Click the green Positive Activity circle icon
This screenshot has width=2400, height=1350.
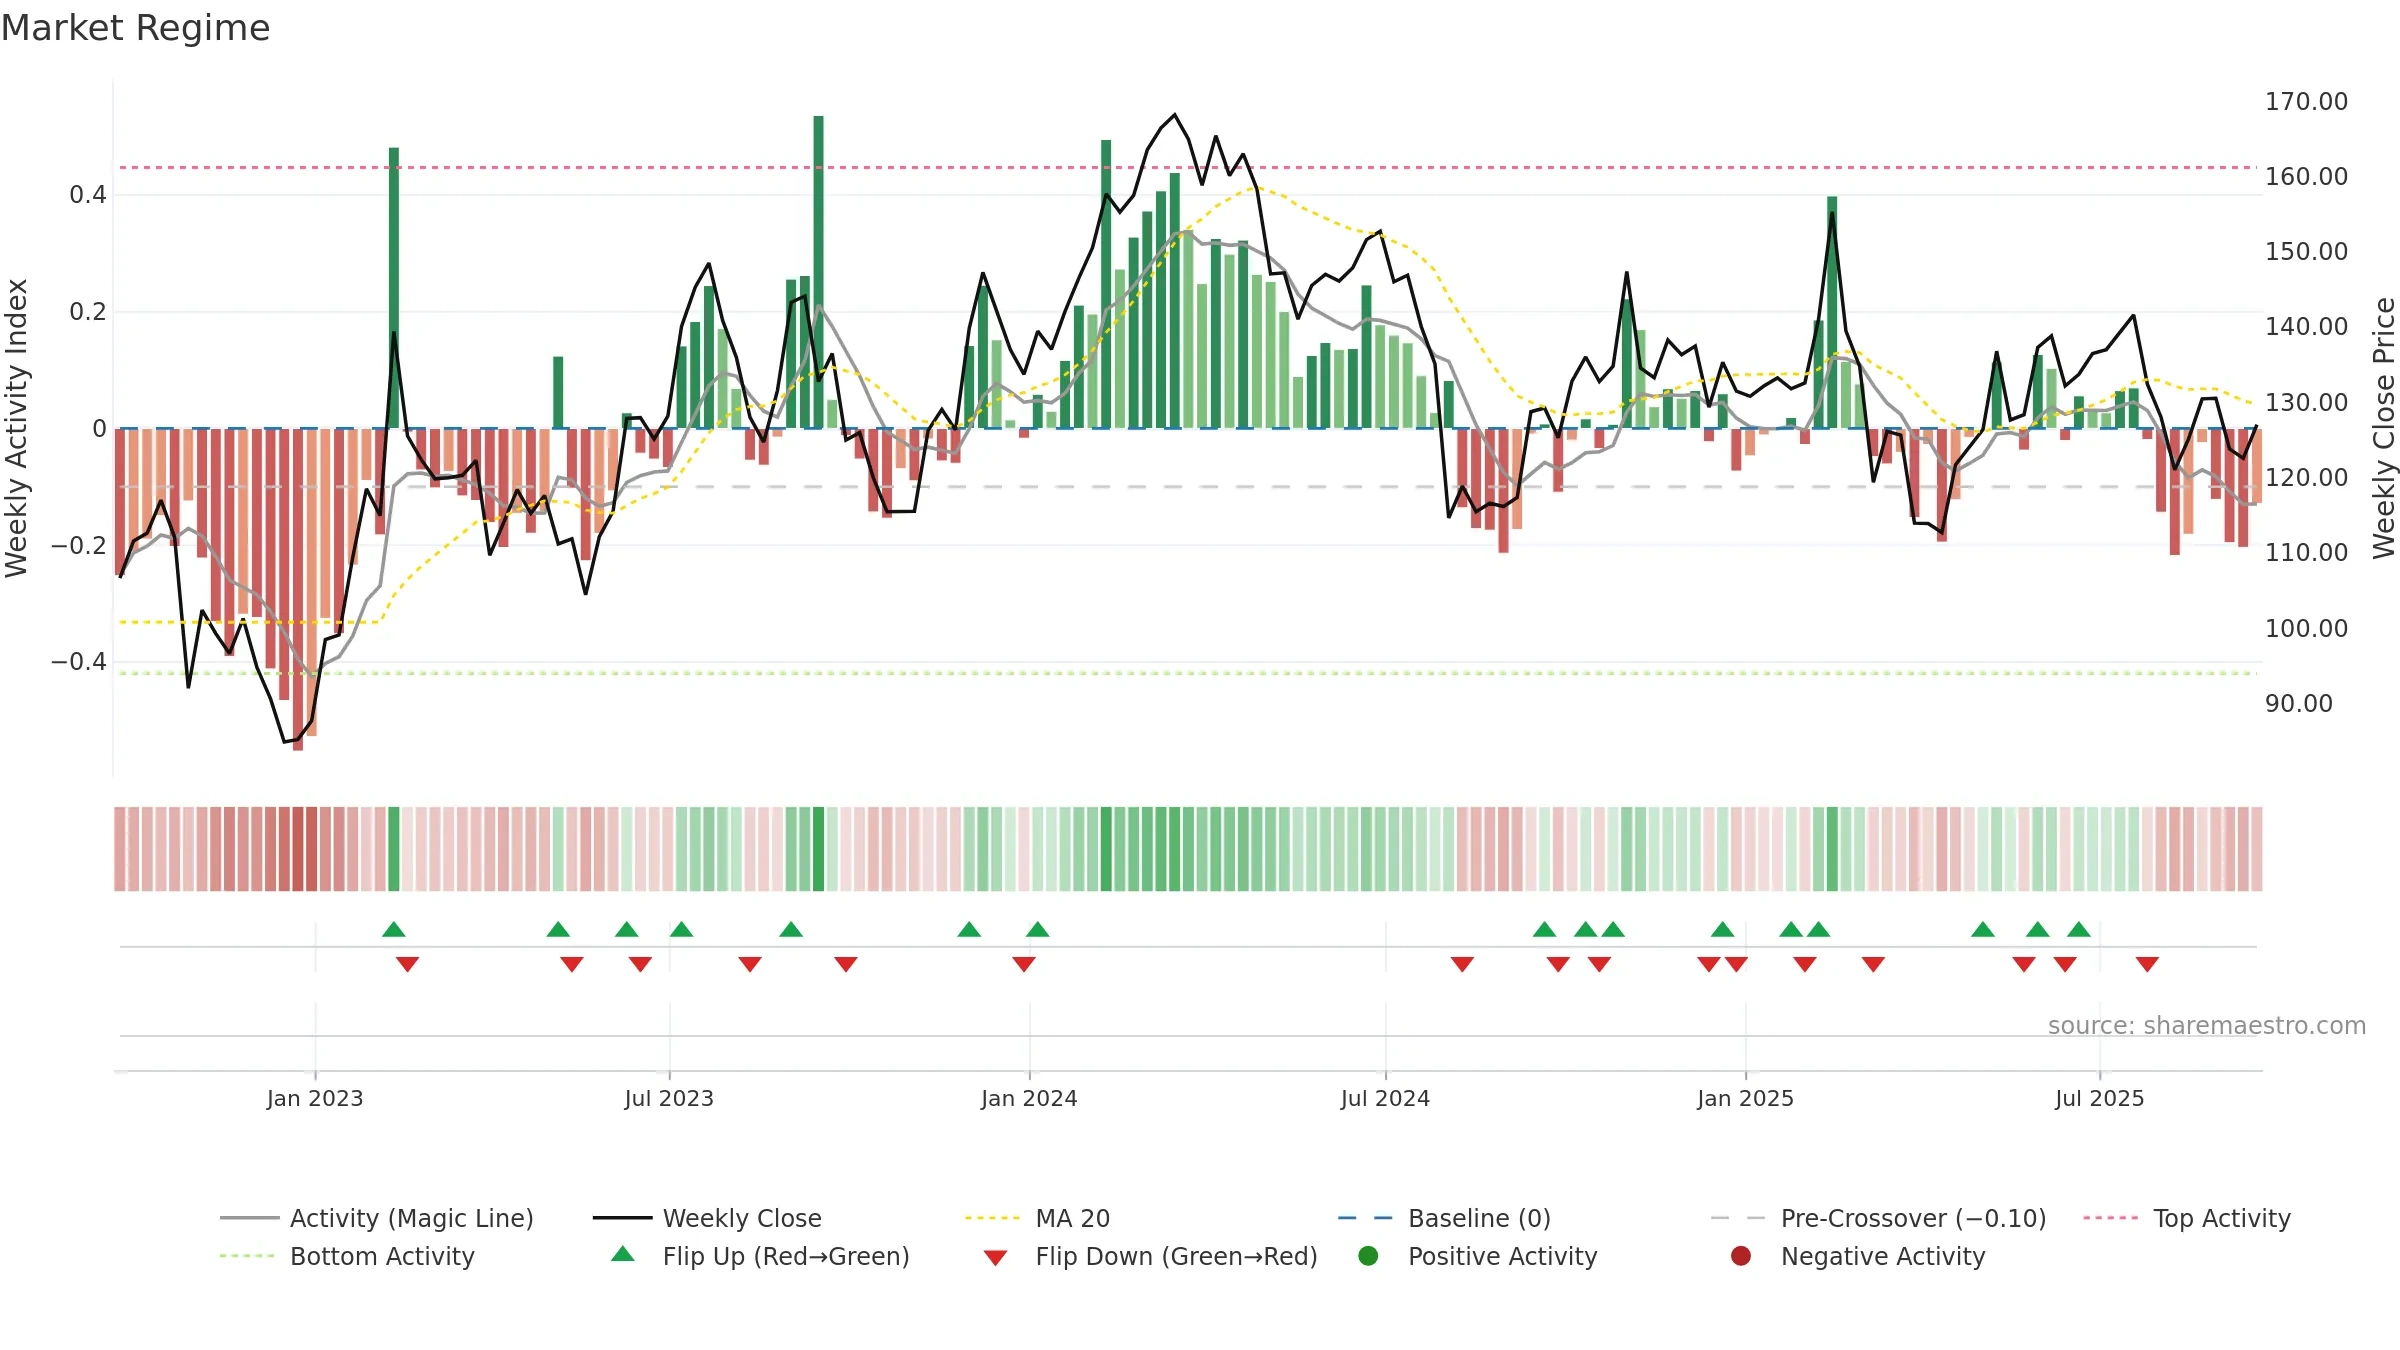coord(1368,1256)
